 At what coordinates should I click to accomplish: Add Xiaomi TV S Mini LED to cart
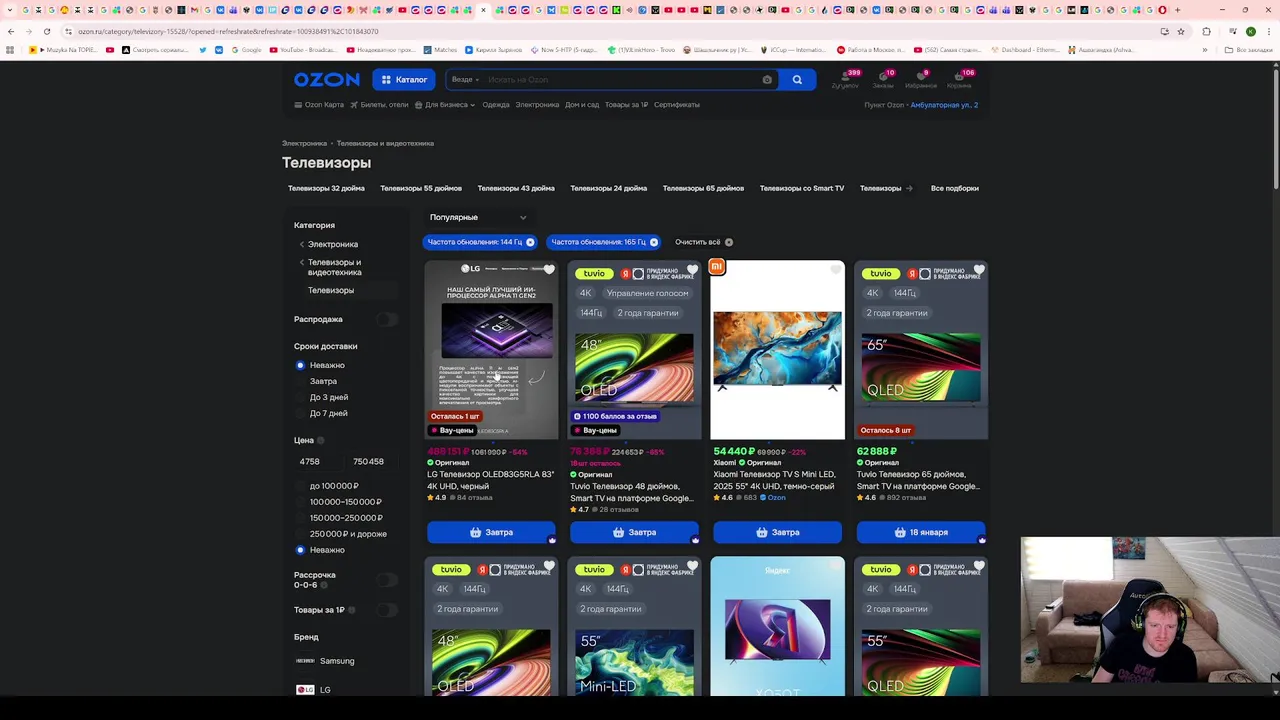777,533
